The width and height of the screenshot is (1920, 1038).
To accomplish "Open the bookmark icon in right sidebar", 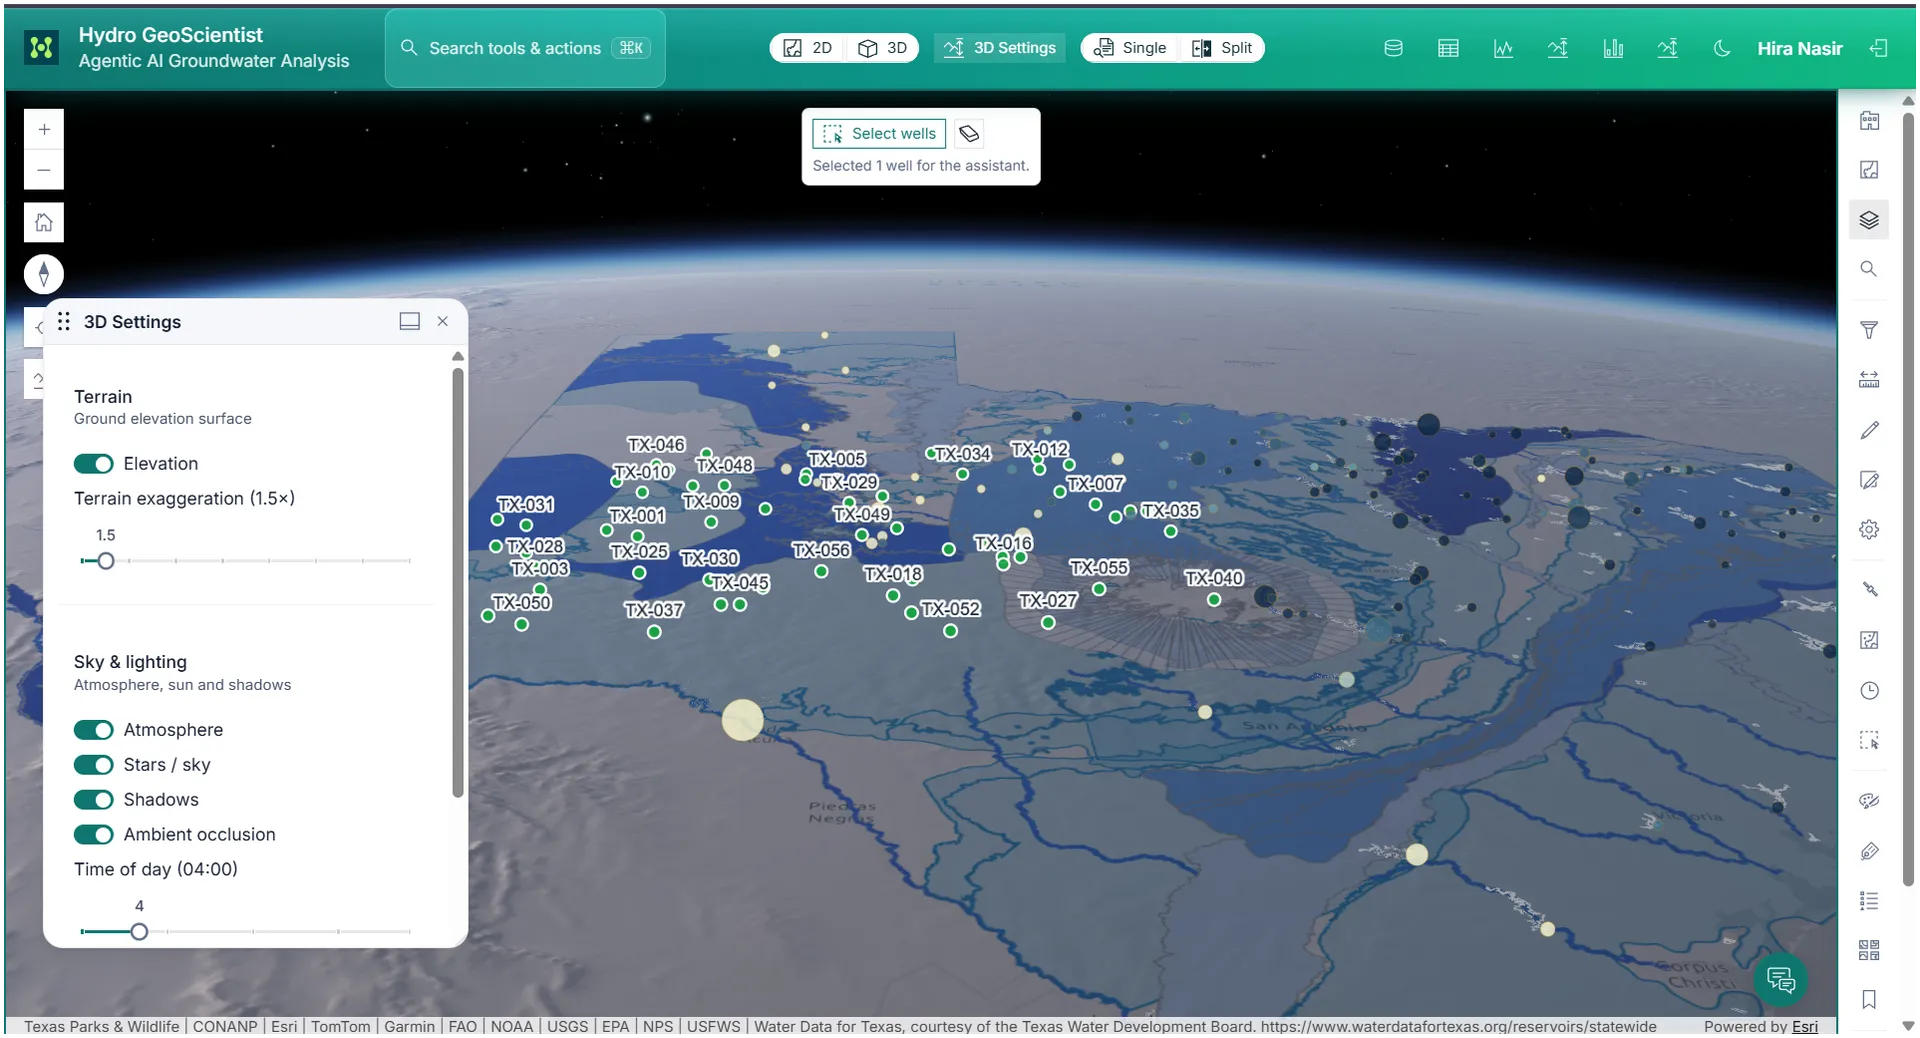I will click(x=1869, y=1000).
